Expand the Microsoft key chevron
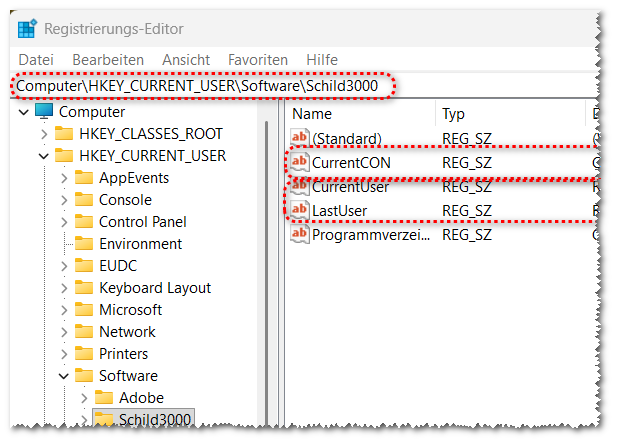 coord(64,310)
